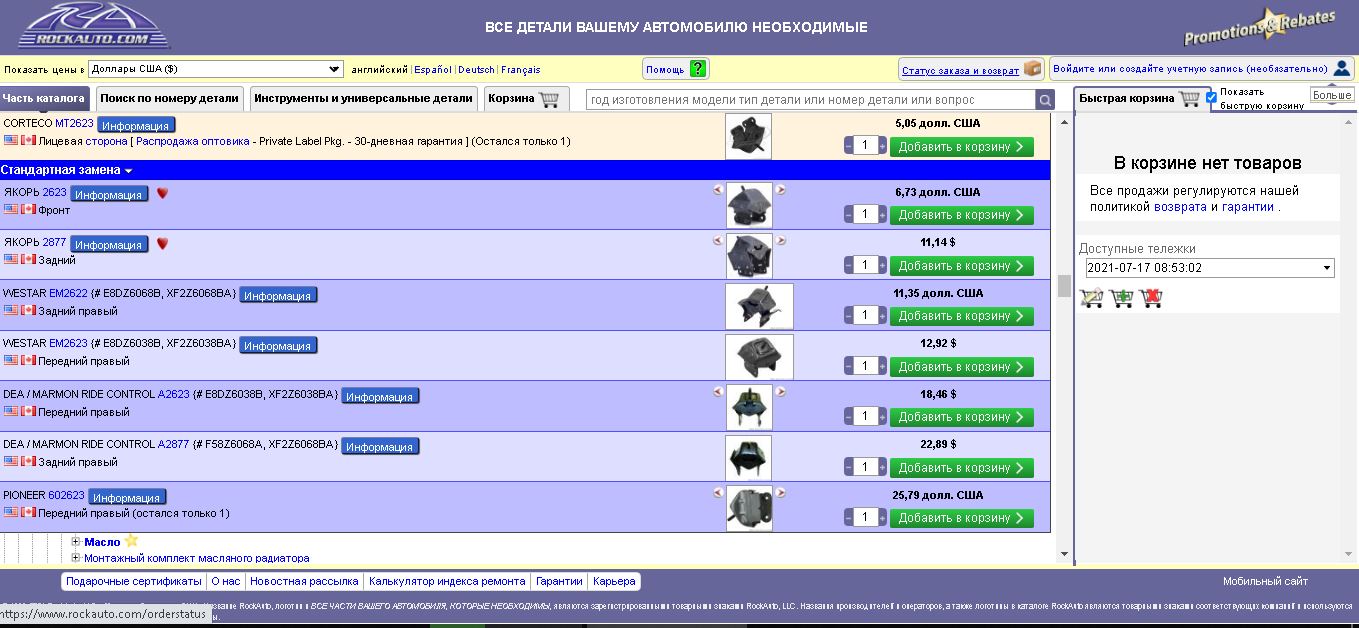
Task: Open the гарантии policy link in cart
Action: tap(1248, 207)
